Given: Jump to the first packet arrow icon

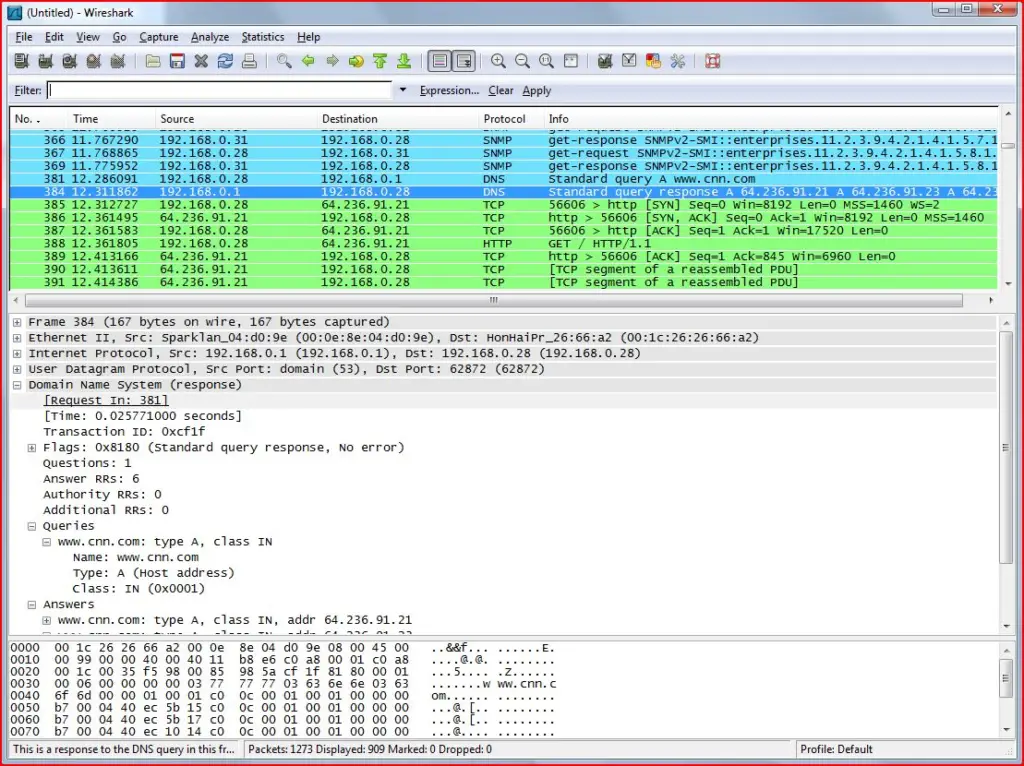Looking at the screenshot, I should (380, 61).
